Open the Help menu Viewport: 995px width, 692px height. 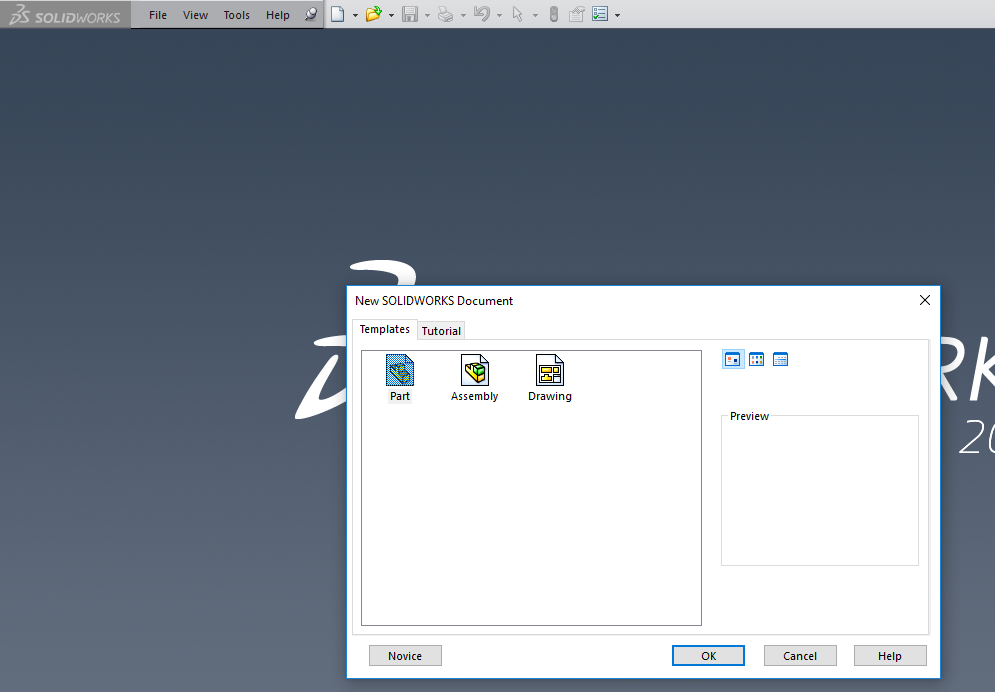pos(277,15)
